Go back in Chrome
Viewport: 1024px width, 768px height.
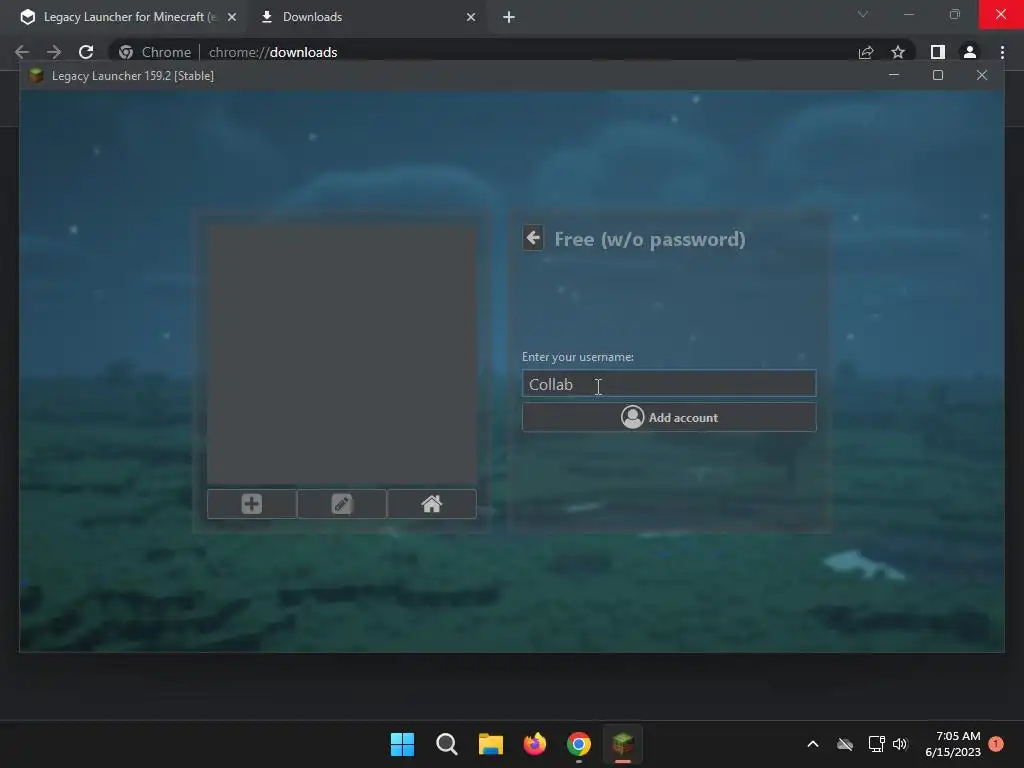point(22,52)
